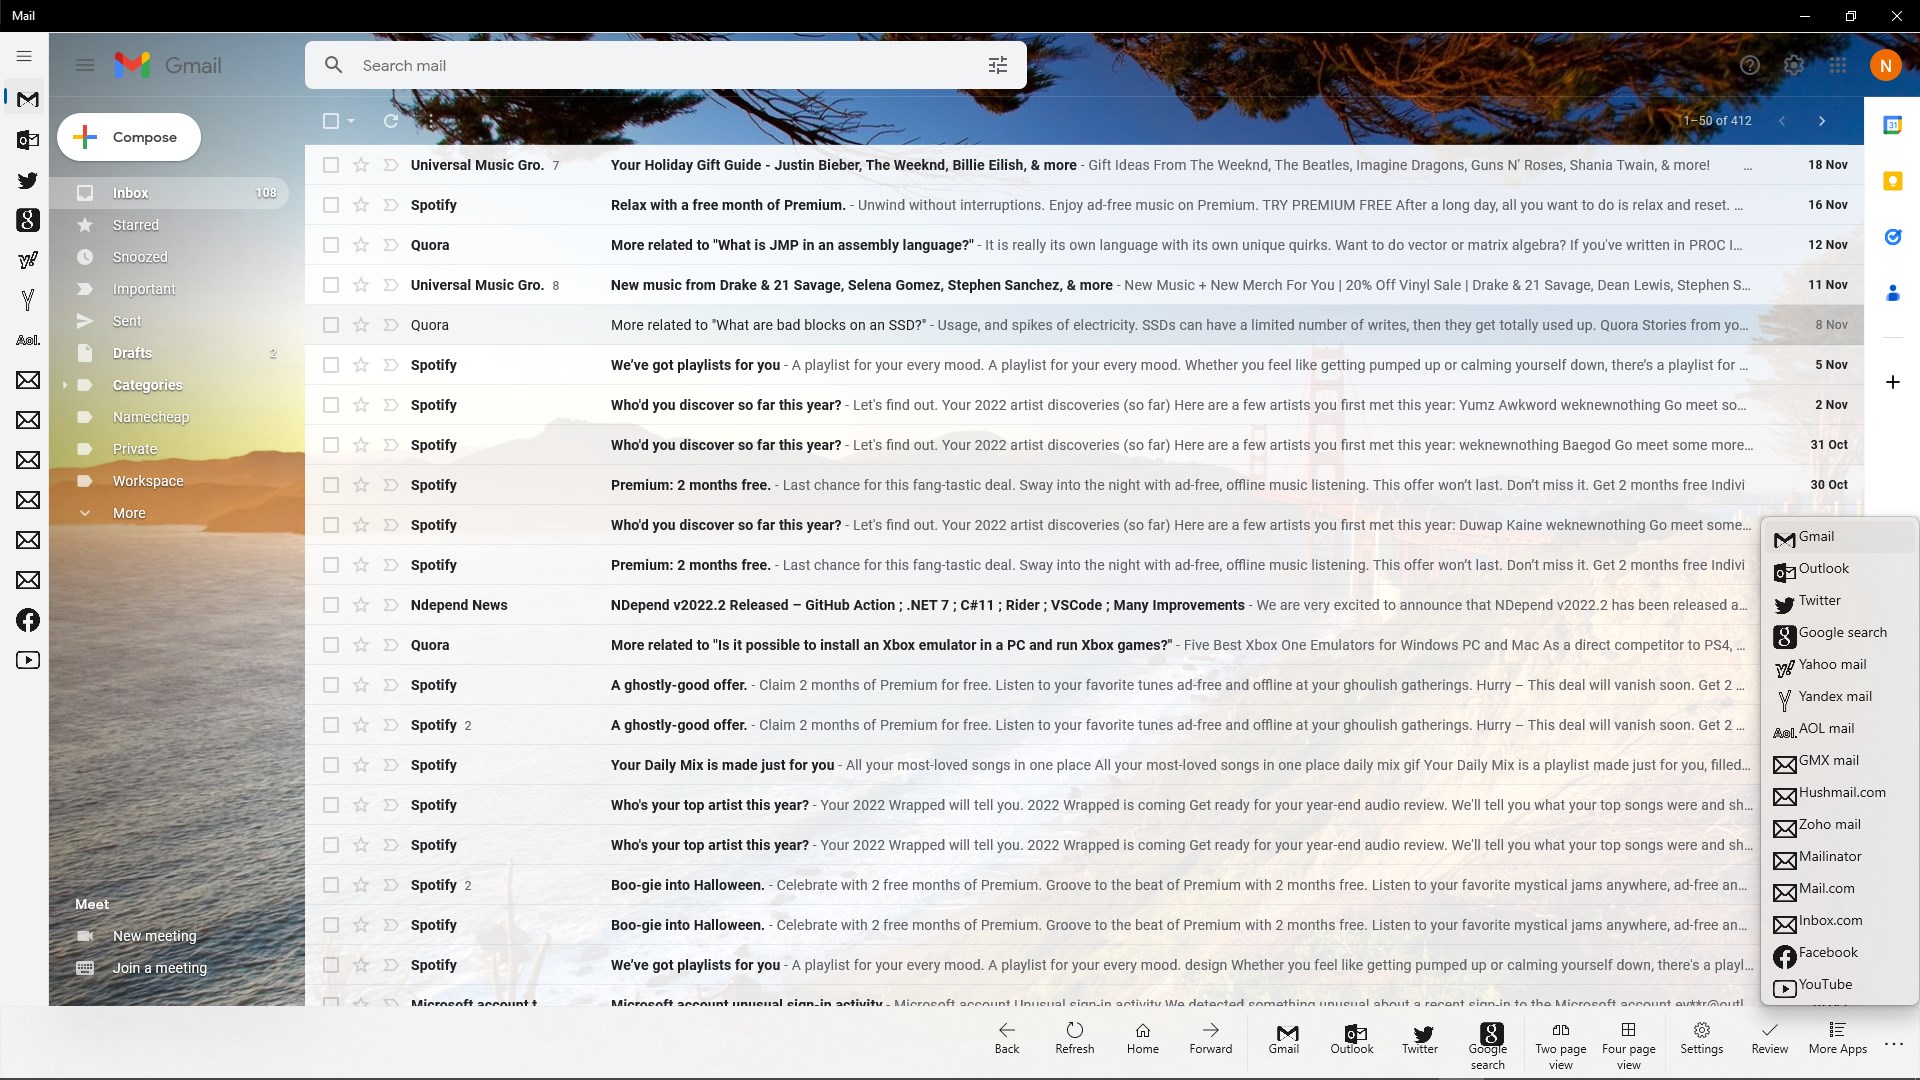Refresh the inbox with the refresh icon
1920x1080 pixels.
coord(390,120)
